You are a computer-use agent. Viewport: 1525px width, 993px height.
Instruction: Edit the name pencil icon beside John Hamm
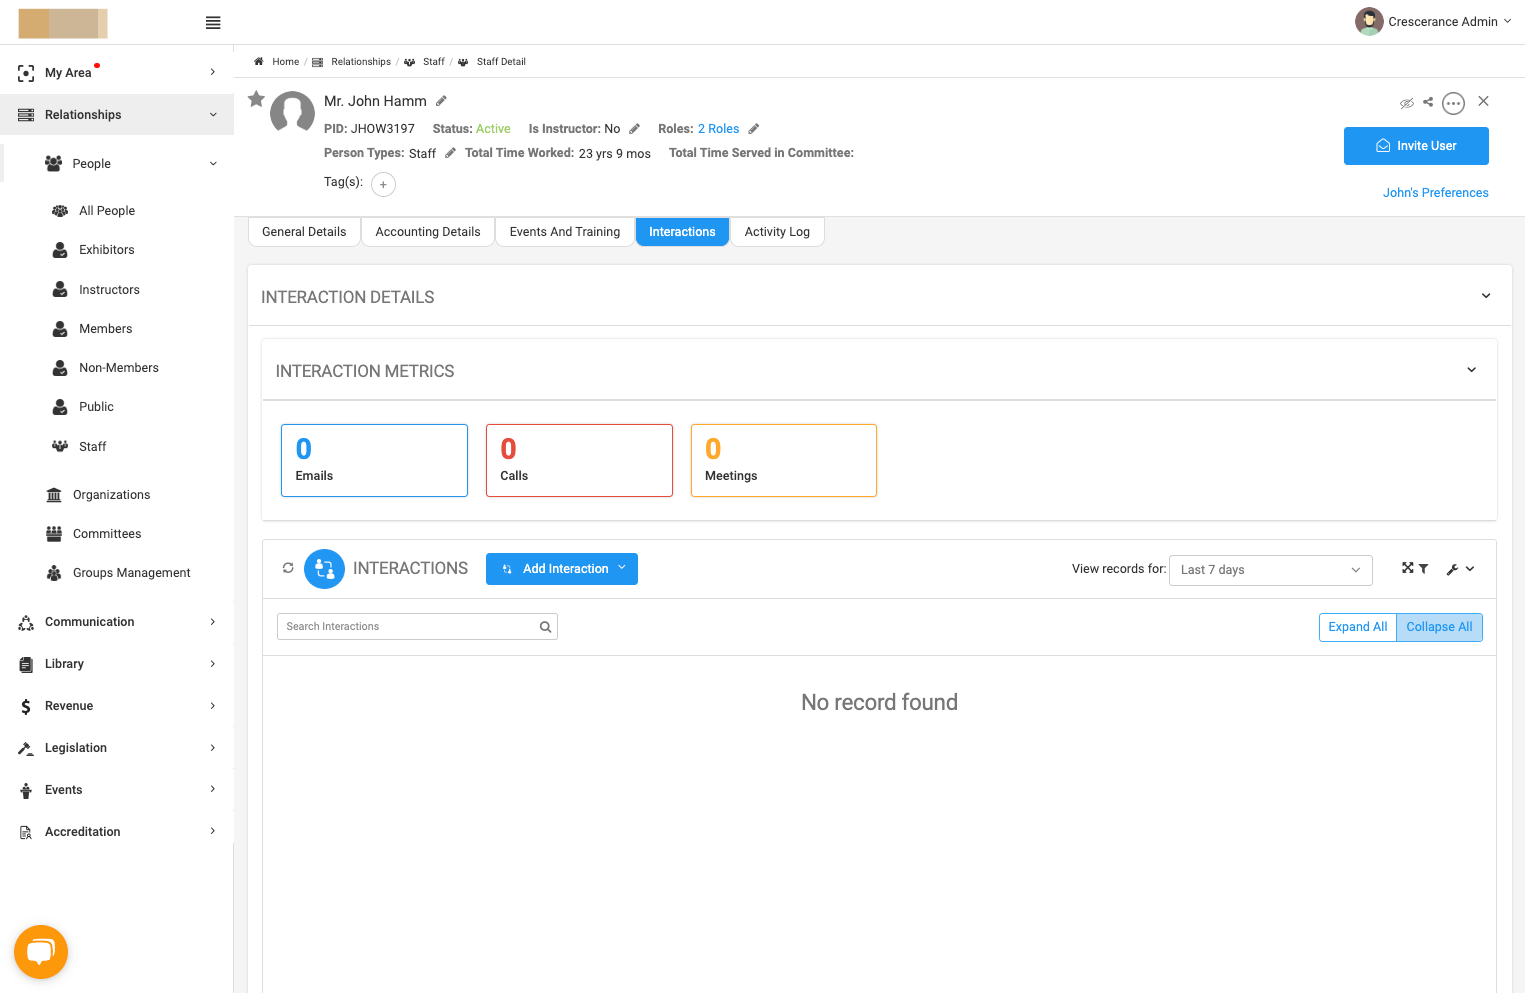(x=441, y=101)
